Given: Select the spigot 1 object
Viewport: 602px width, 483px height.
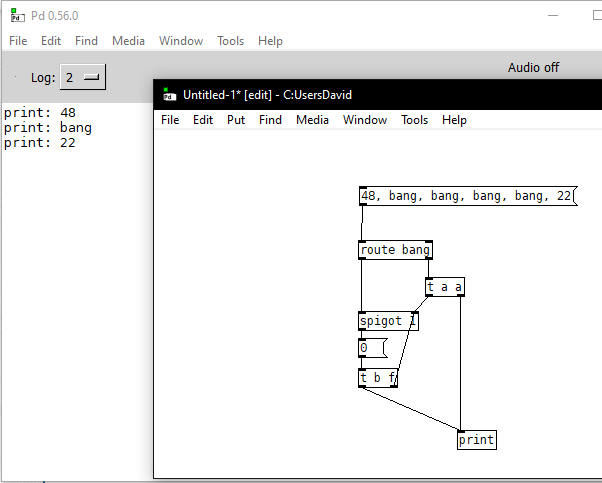Looking at the screenshot, I should coord(388,321).
